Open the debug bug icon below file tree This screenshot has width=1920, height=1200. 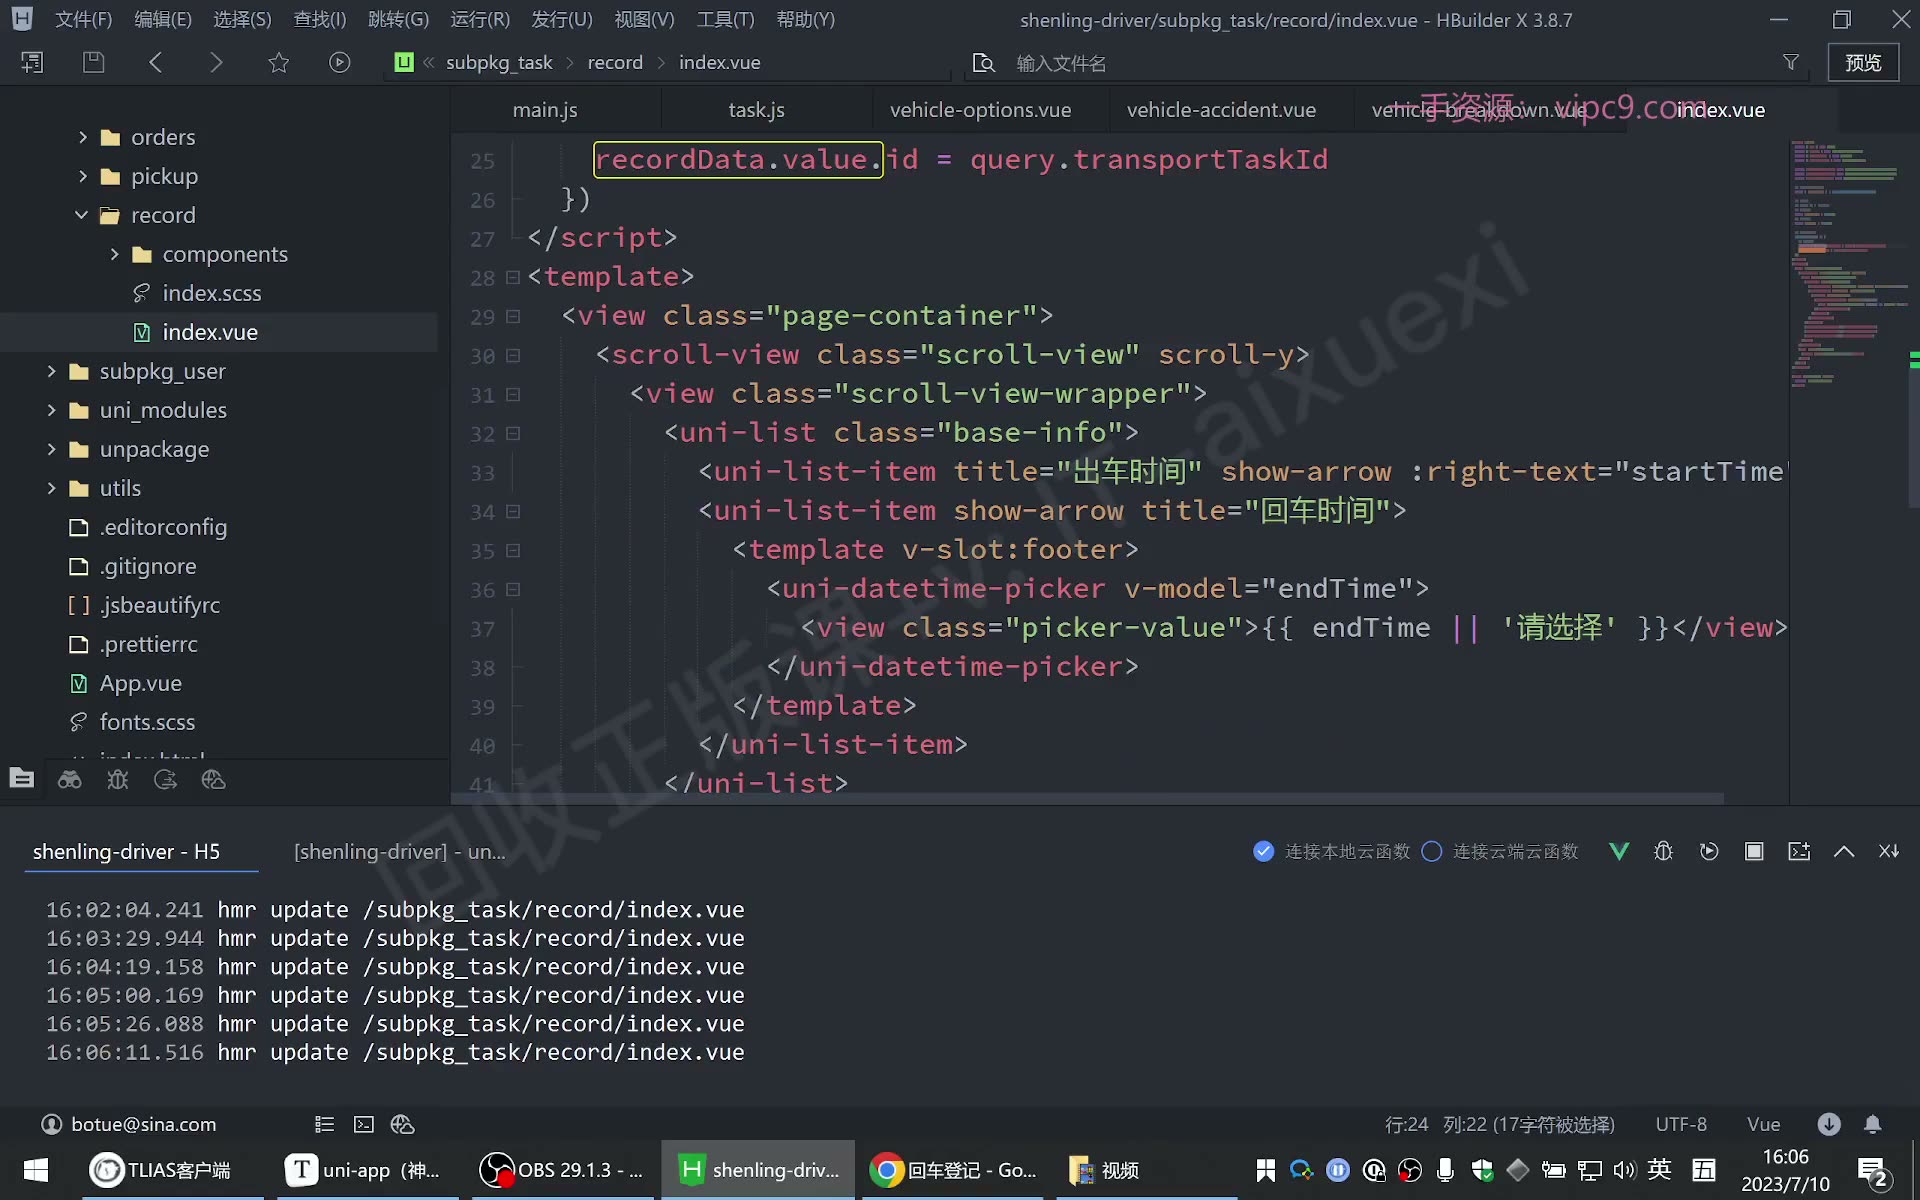[x=118, y=780]
